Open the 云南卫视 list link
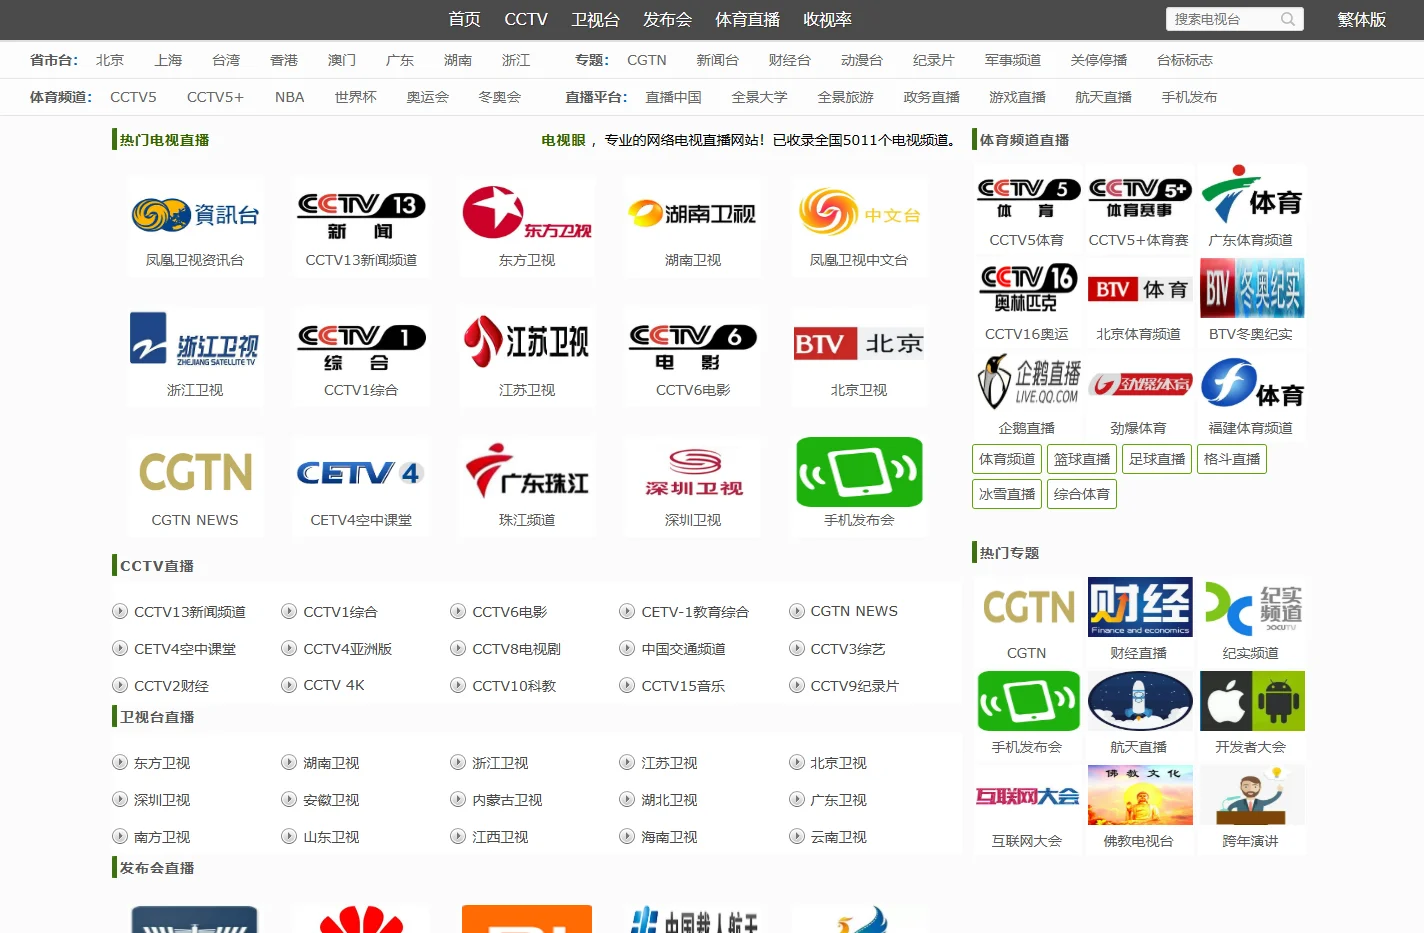This screenshot has width=1424, height=933. coord(838,837)
